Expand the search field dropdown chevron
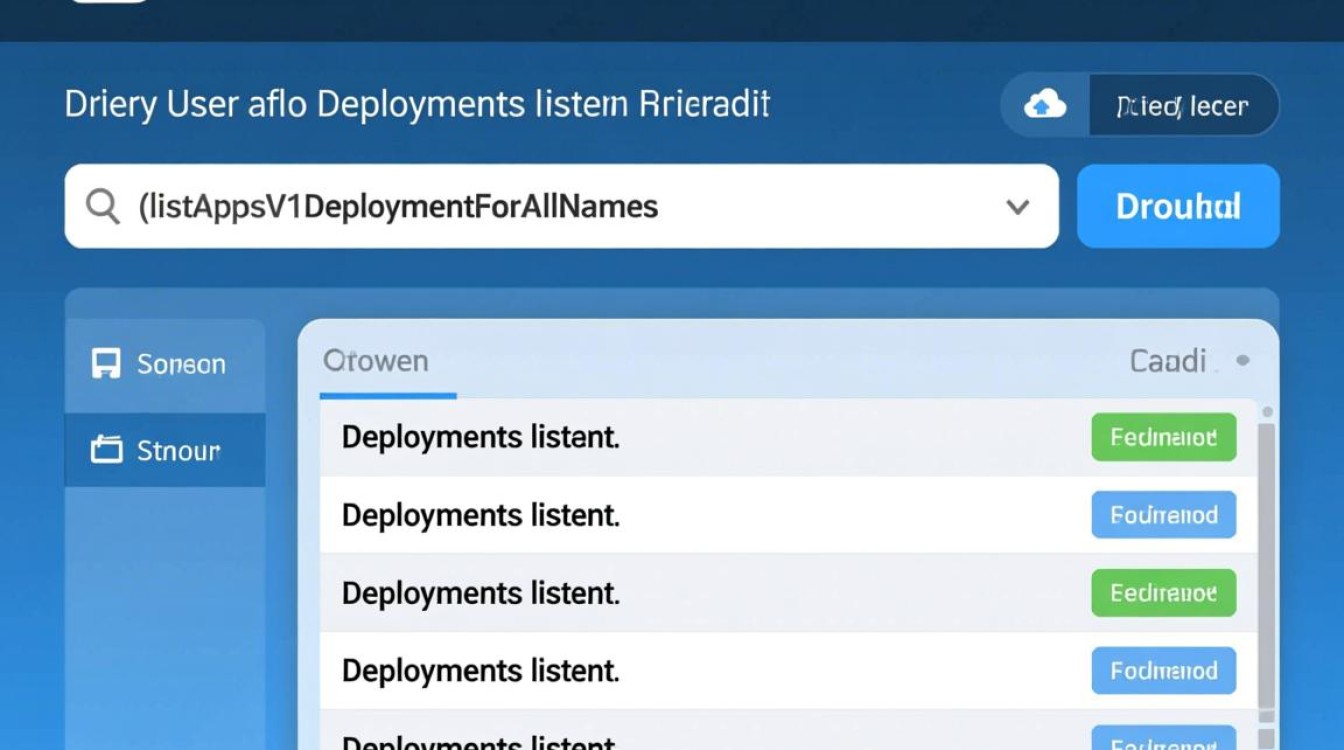 pyautogui.click(x=1017, y=207)
